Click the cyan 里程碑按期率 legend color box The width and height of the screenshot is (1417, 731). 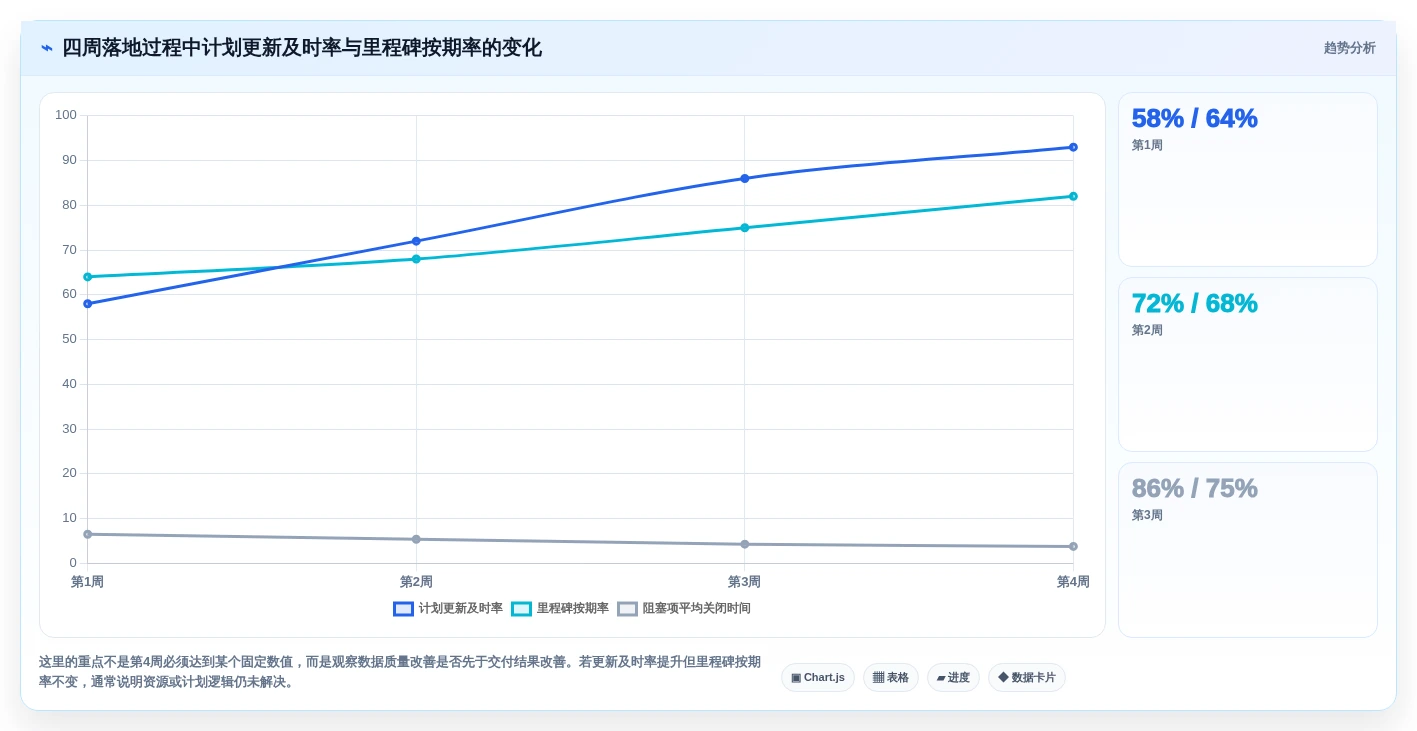[x=521, y=609]
